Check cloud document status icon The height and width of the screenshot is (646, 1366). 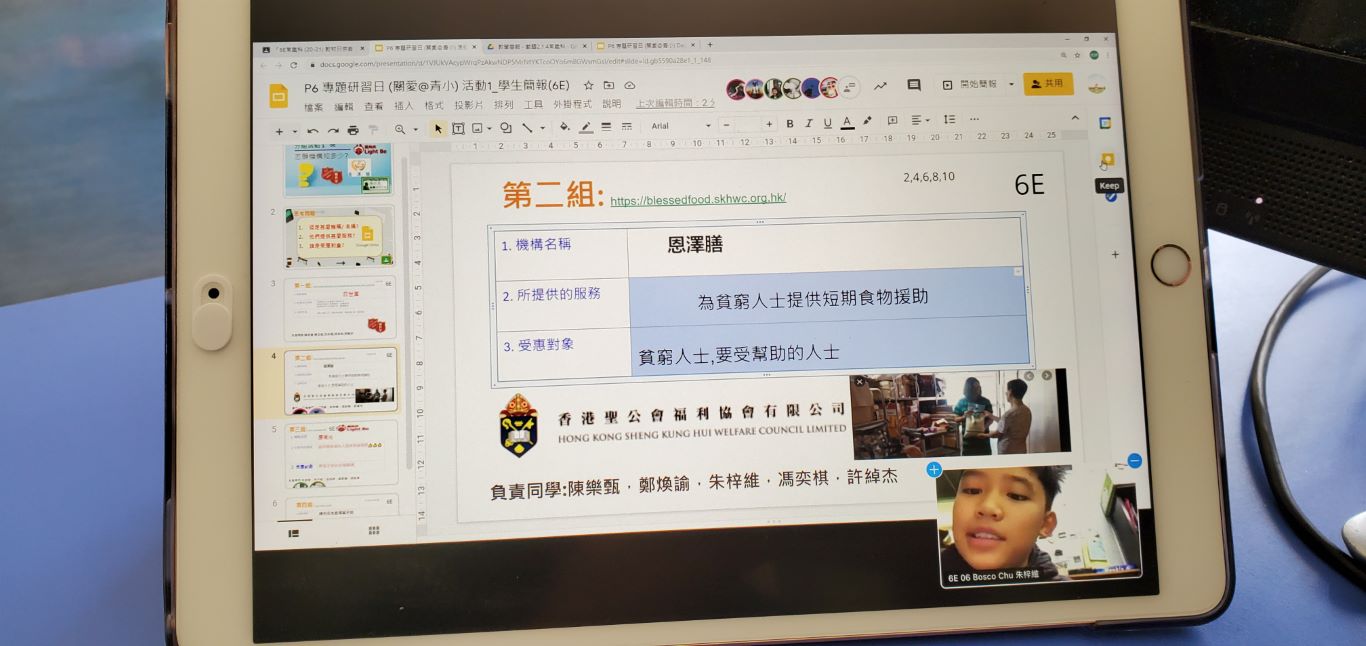point(630,86)
